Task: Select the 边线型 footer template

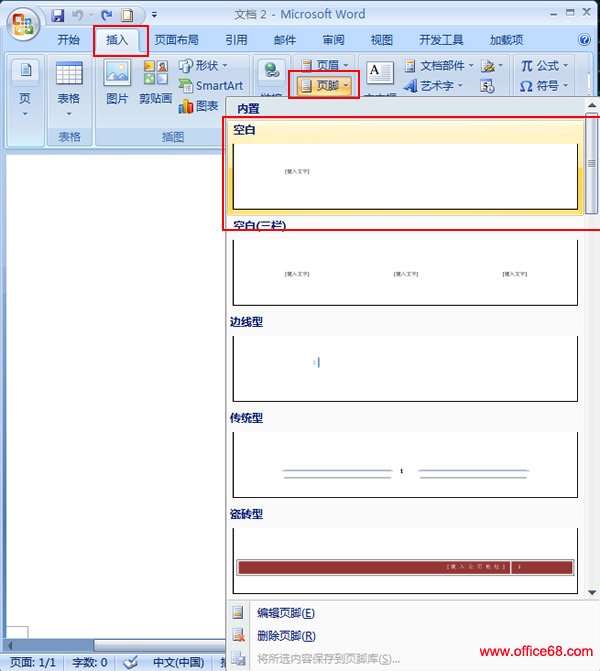Action: (x=405, y=359)
